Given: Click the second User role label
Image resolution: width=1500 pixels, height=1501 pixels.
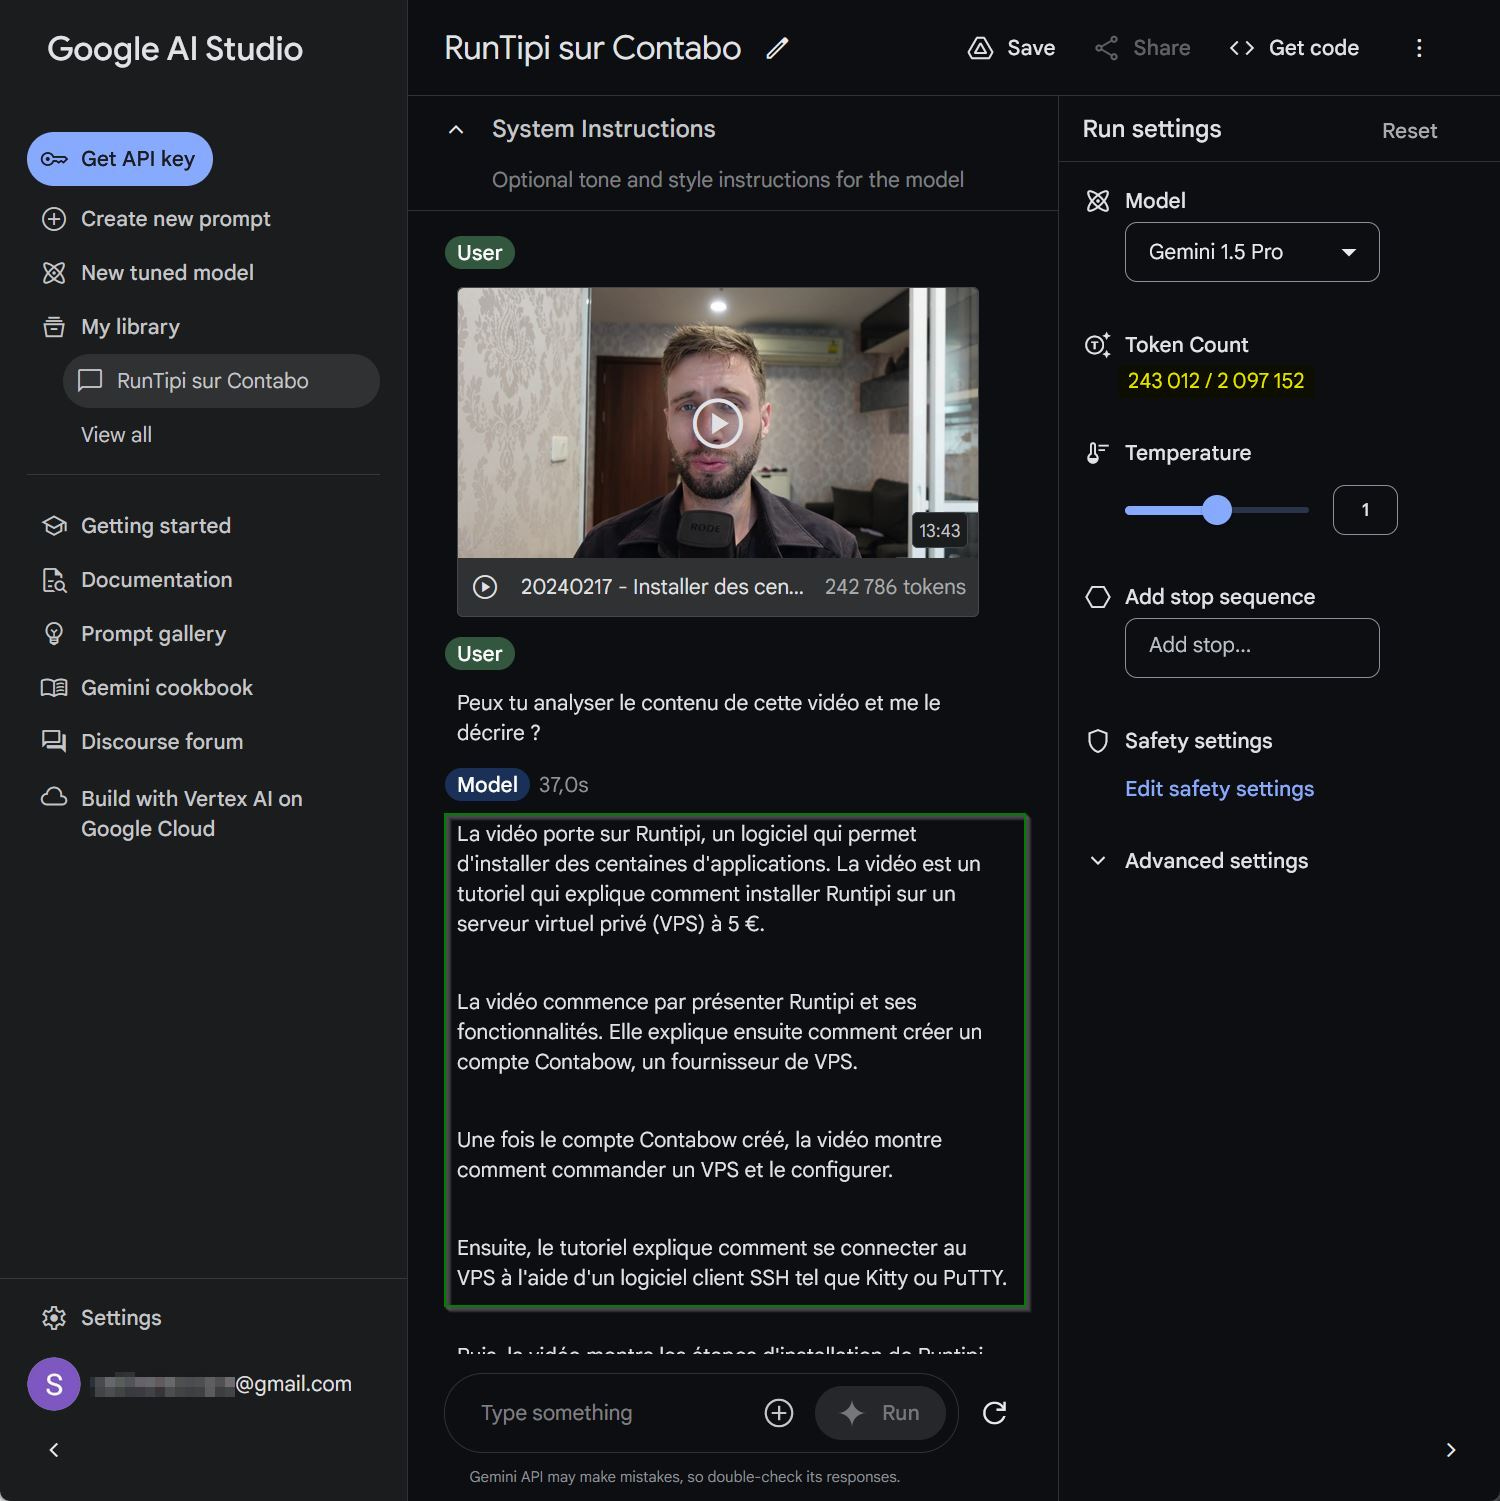Looking at the screenshot, I should (x=480, y=654).
